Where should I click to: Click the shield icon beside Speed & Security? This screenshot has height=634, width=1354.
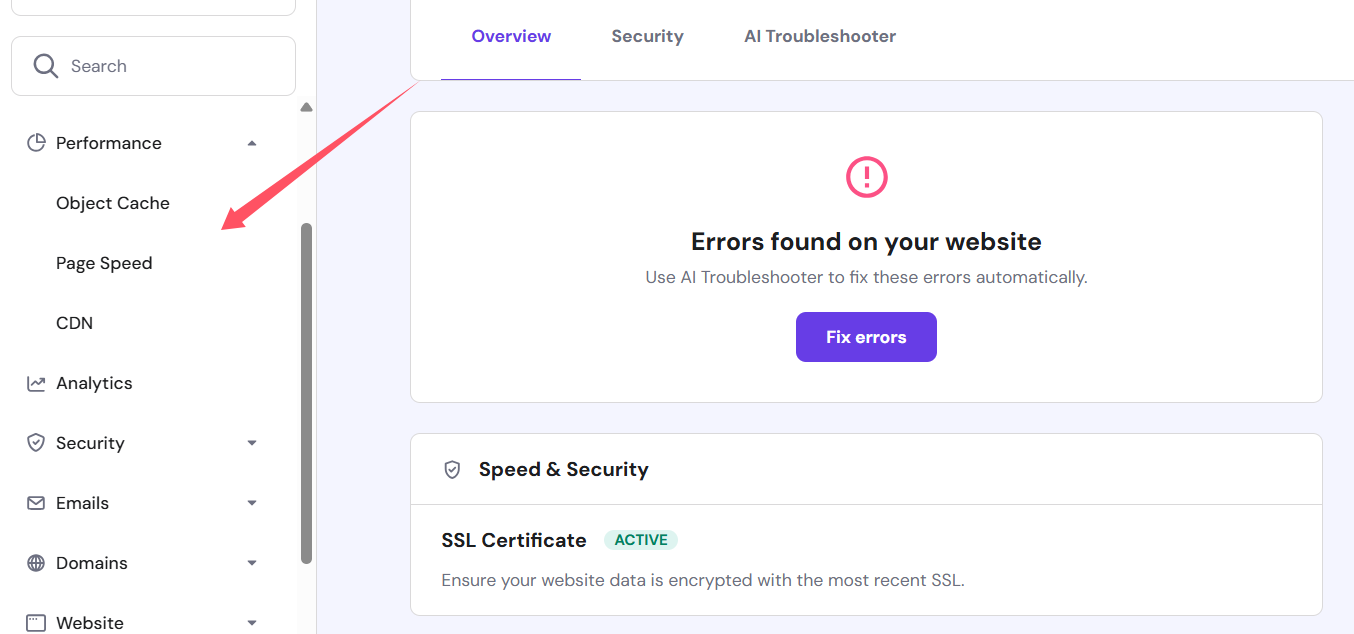(452, 470)
